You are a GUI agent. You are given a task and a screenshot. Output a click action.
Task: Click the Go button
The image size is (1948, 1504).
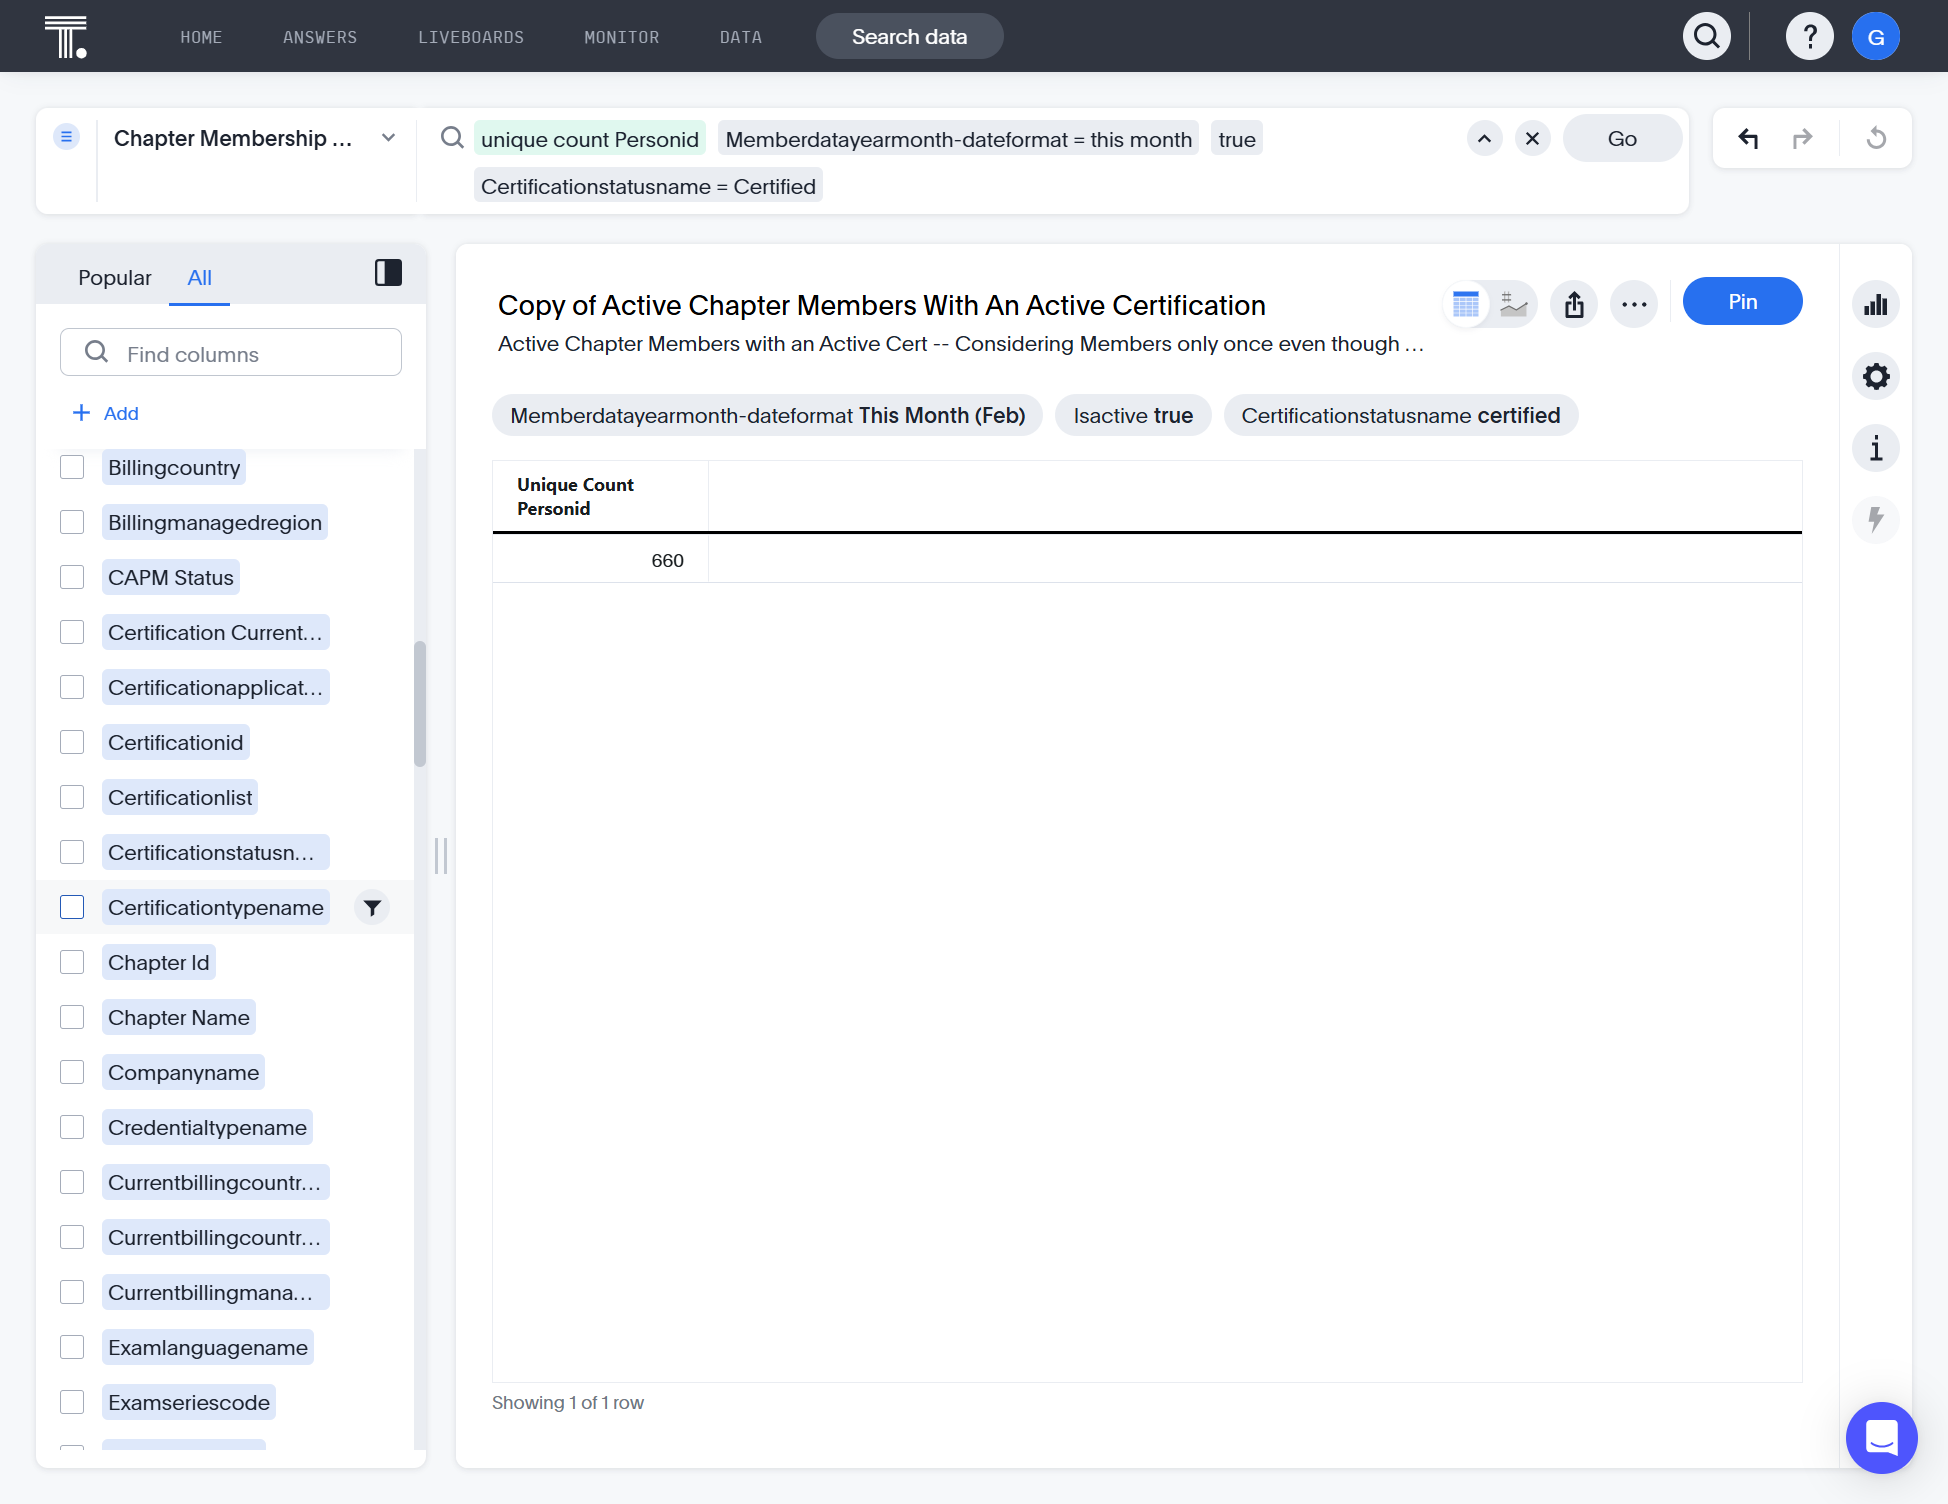pos(1622,139)
